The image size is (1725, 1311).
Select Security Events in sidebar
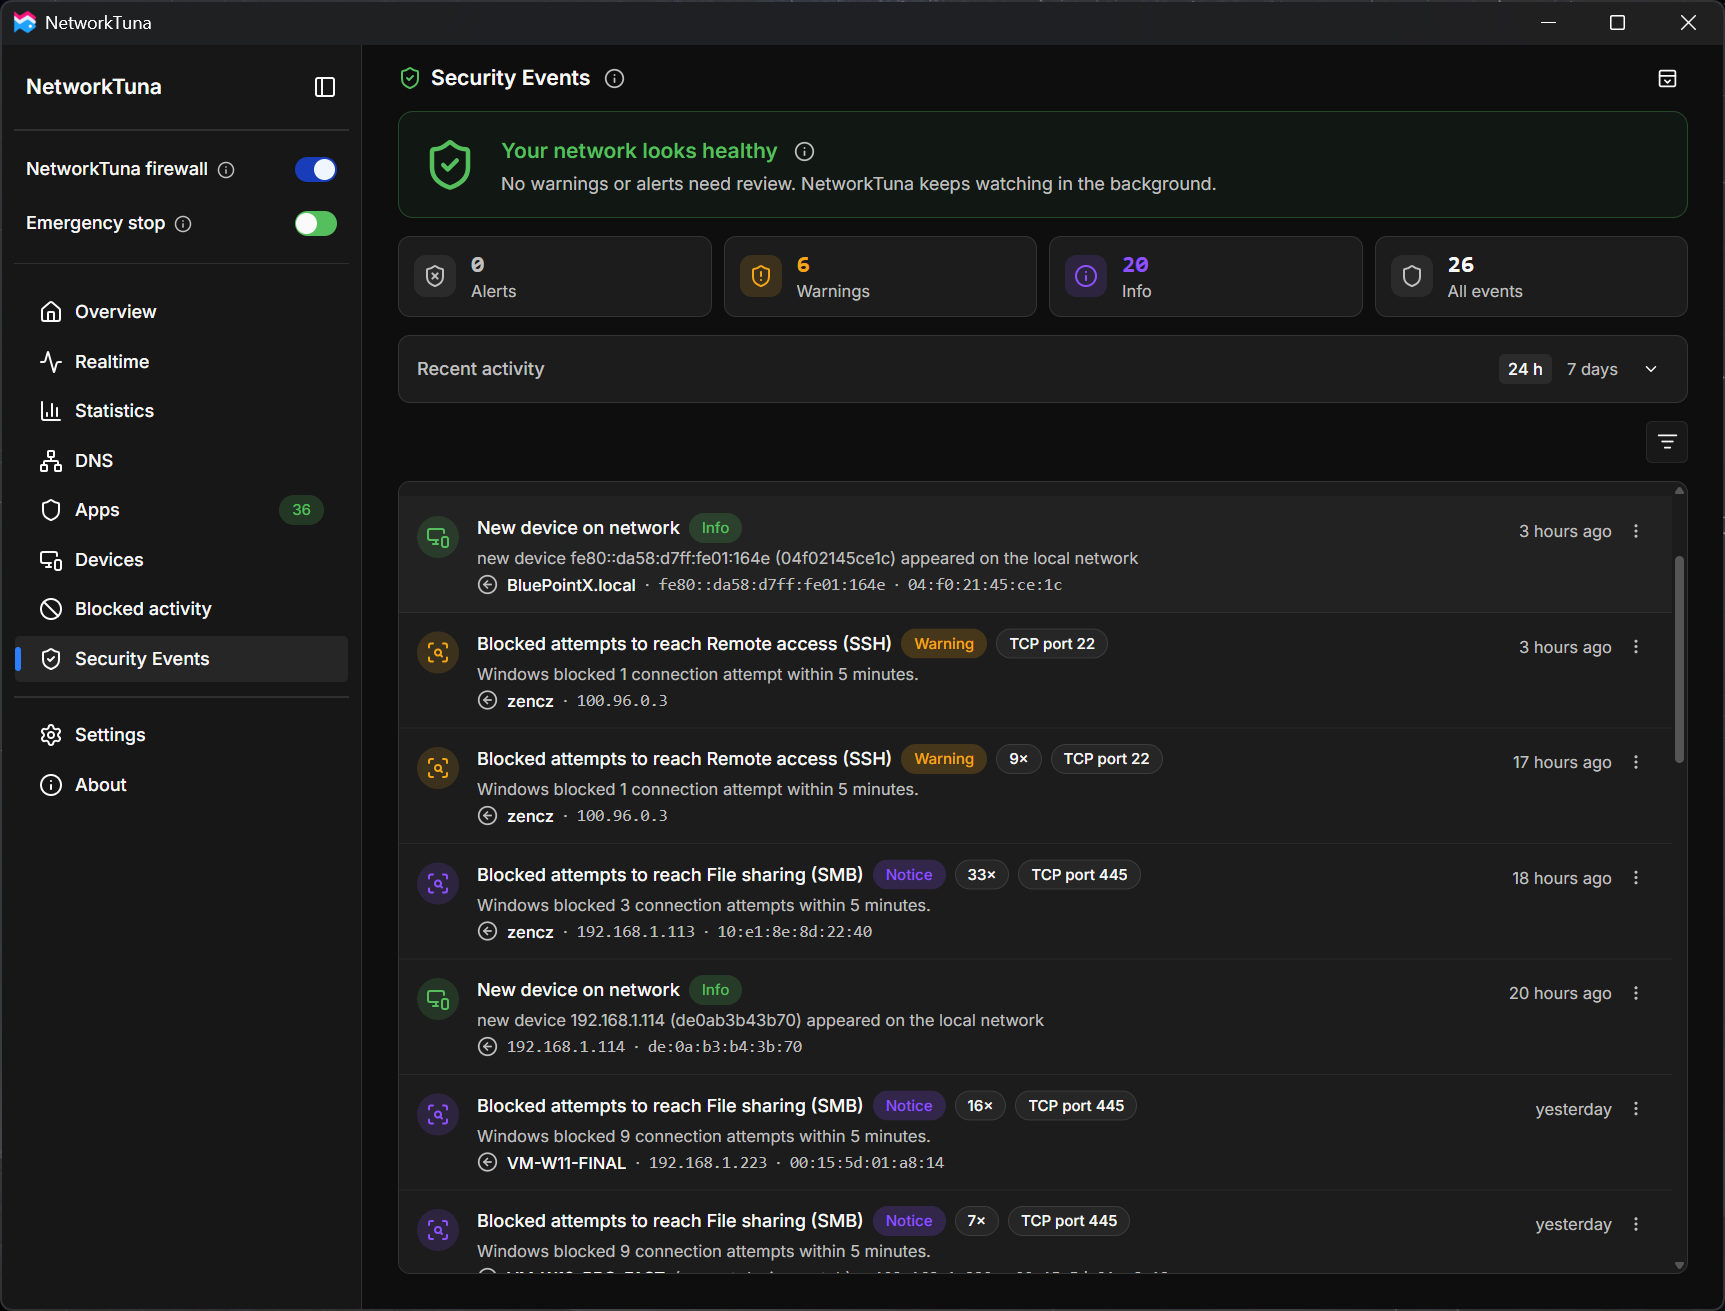point(181,659)
